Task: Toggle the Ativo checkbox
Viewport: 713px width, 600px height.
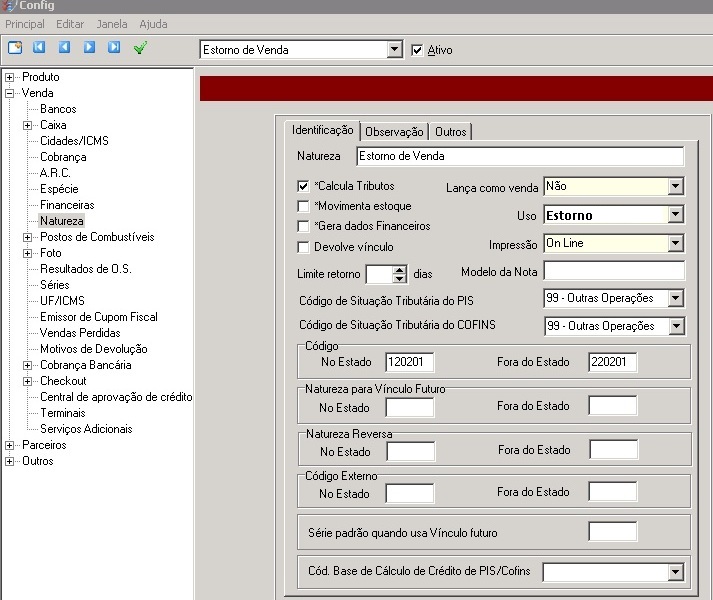Action: click(417, 50)
